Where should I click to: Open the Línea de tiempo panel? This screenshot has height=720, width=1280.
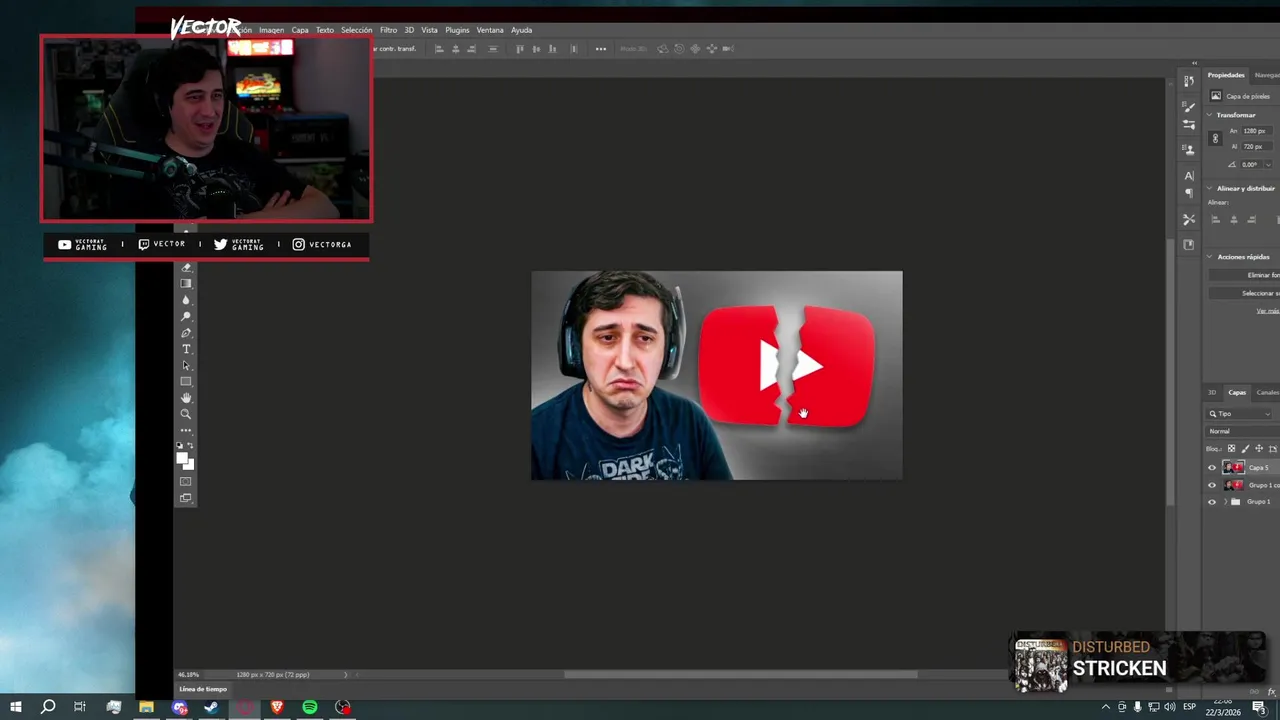coord(202,689)
